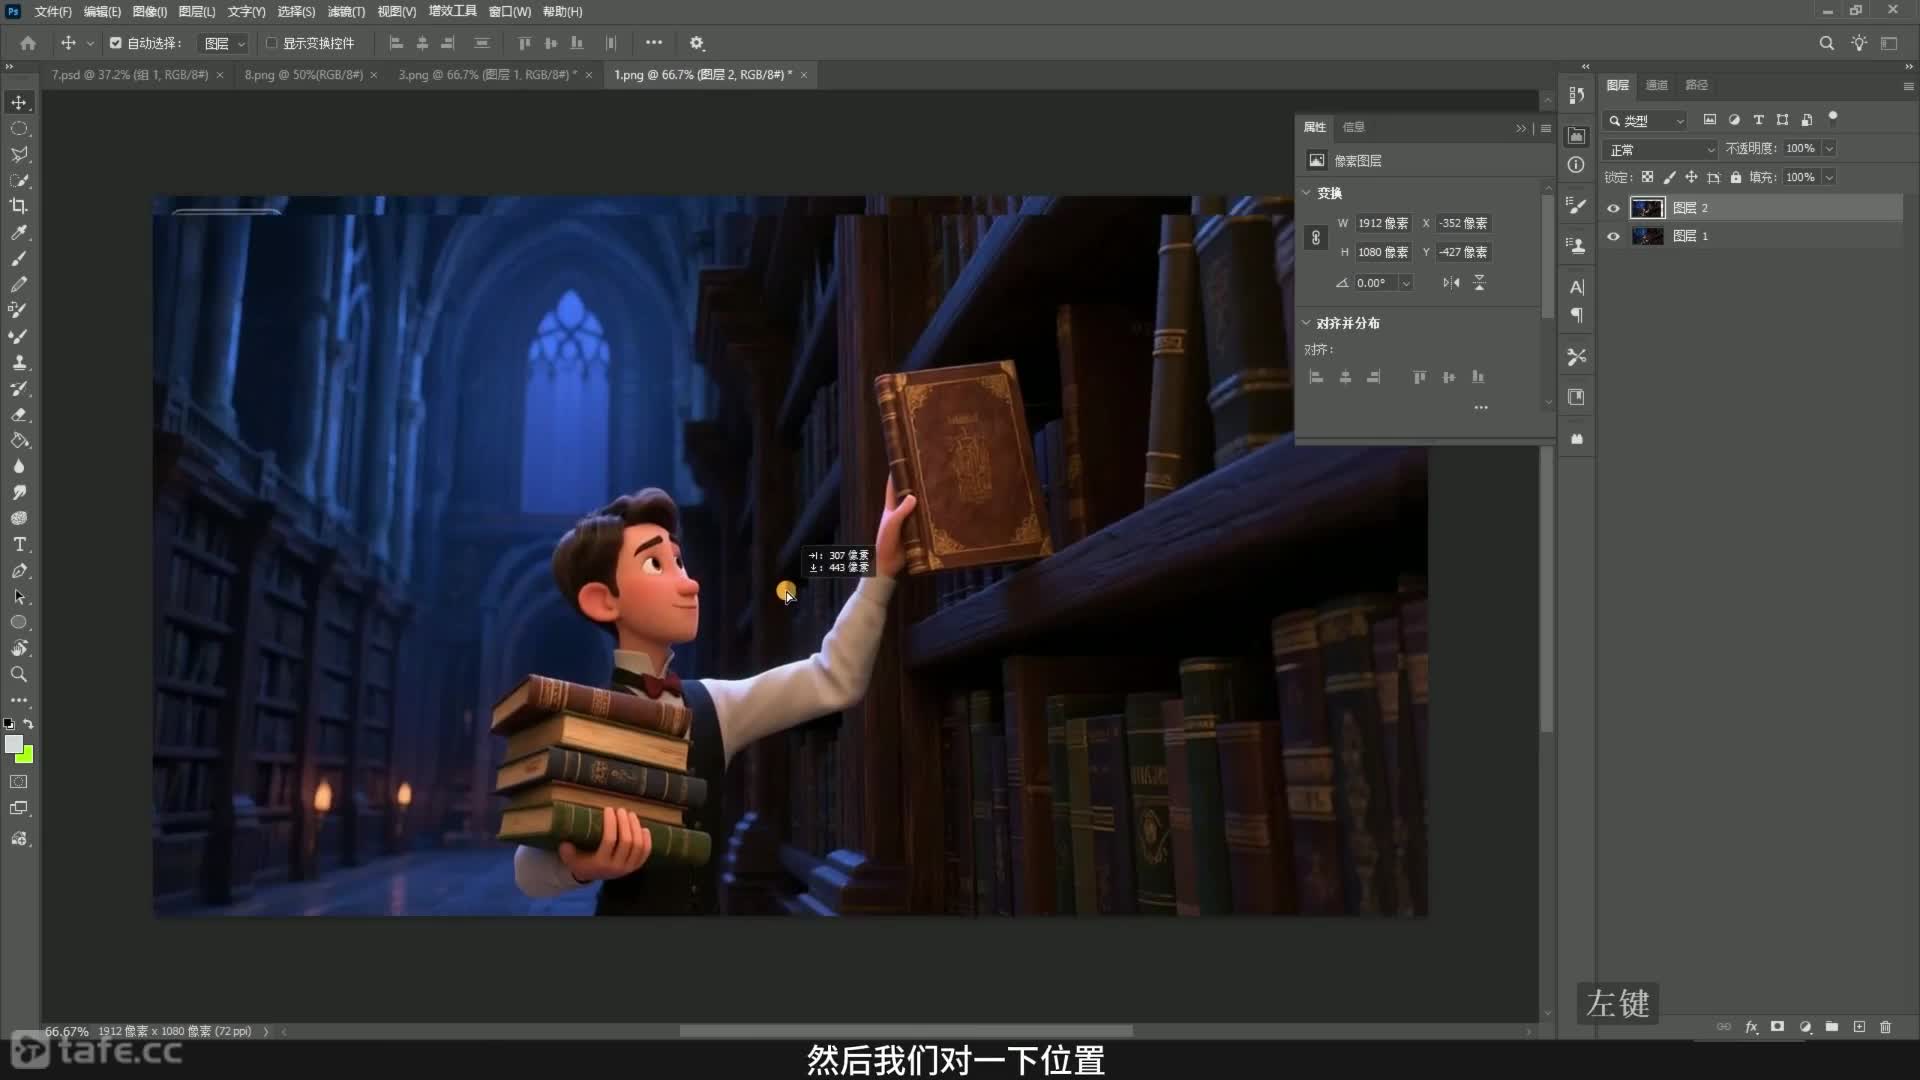Select the Eyedropper tool

point(19,232)
